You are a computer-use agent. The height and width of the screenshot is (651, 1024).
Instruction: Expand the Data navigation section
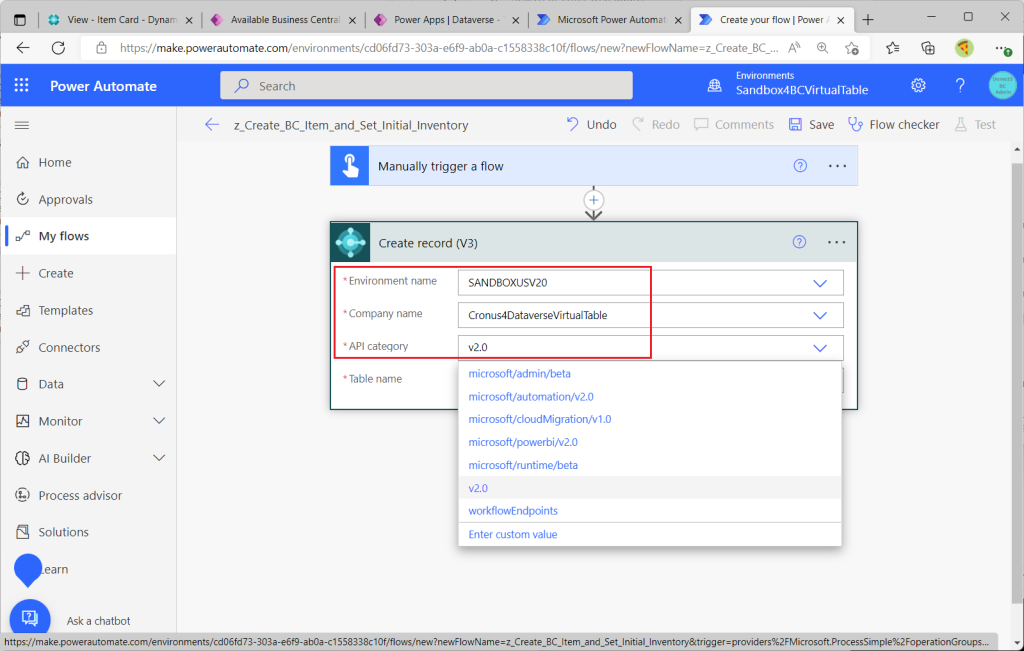pyautogui.click(x=159, y=384)
